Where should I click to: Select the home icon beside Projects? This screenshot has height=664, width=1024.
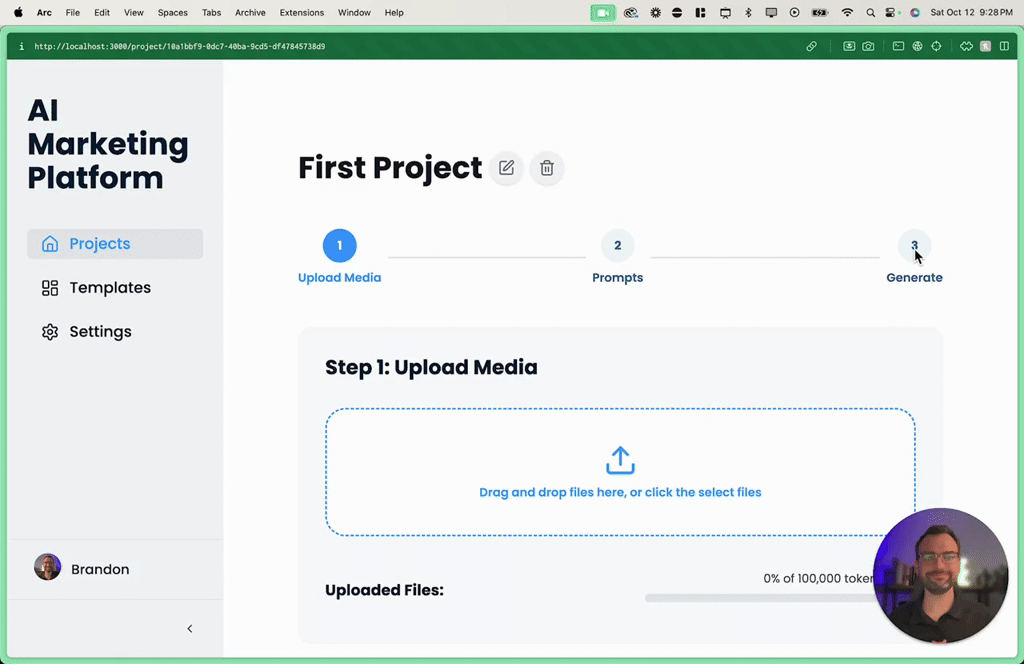49,243
